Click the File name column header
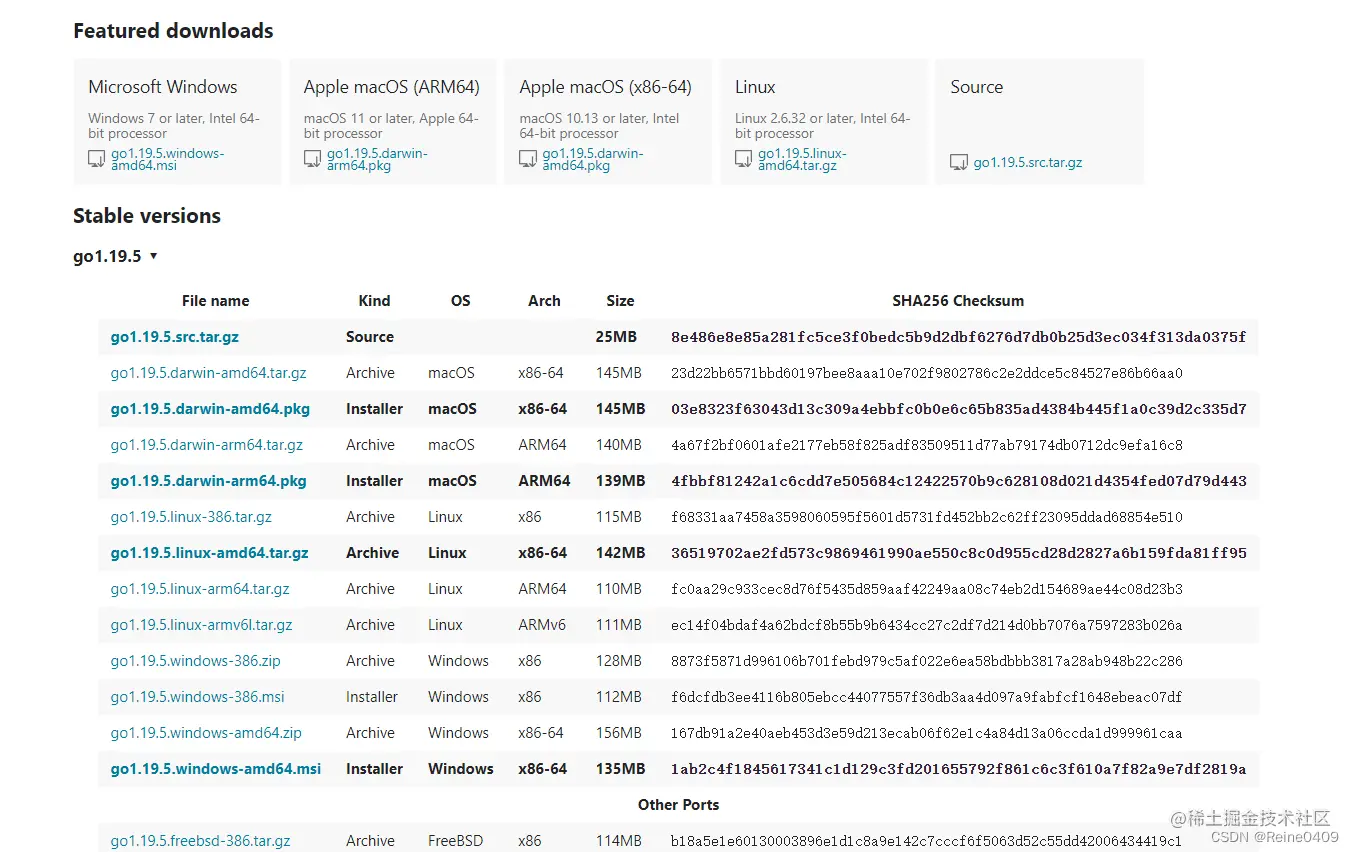Screen dimensions: 1354x852 216,301
